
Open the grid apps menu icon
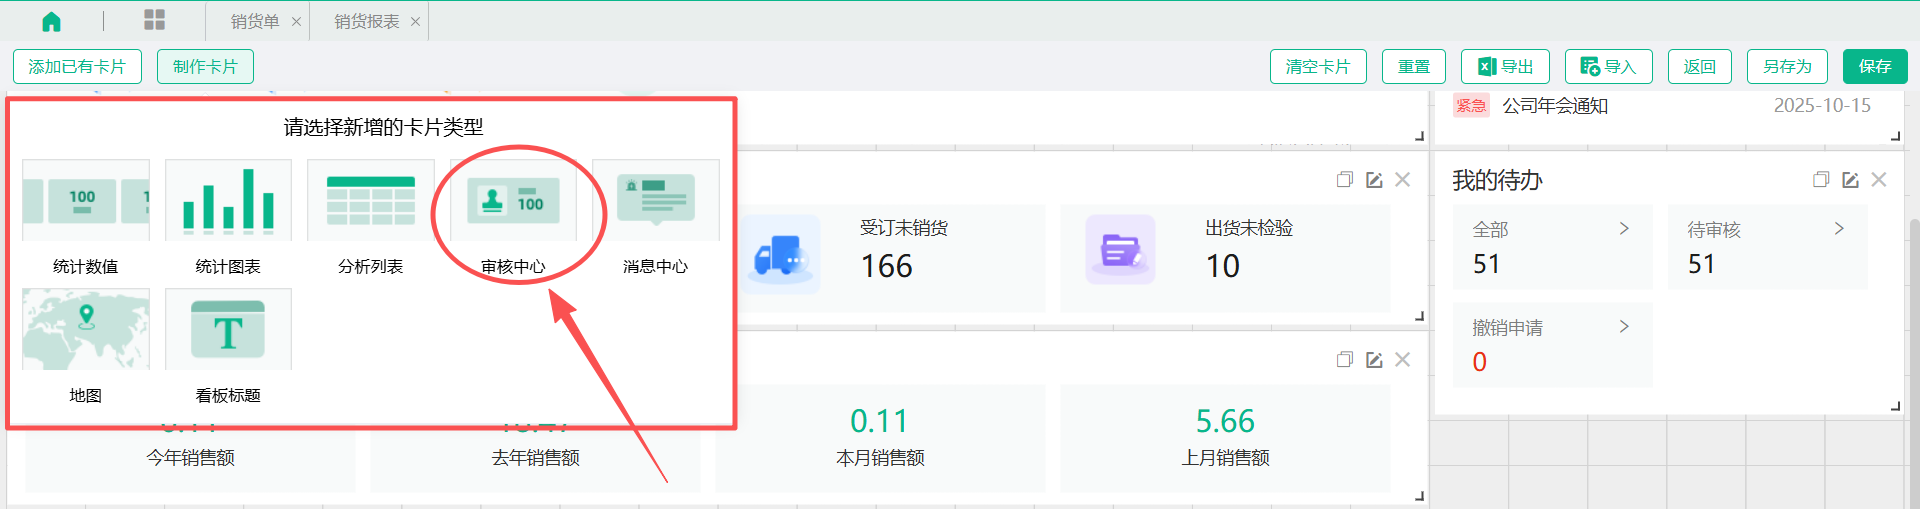(x=154, y=20)
